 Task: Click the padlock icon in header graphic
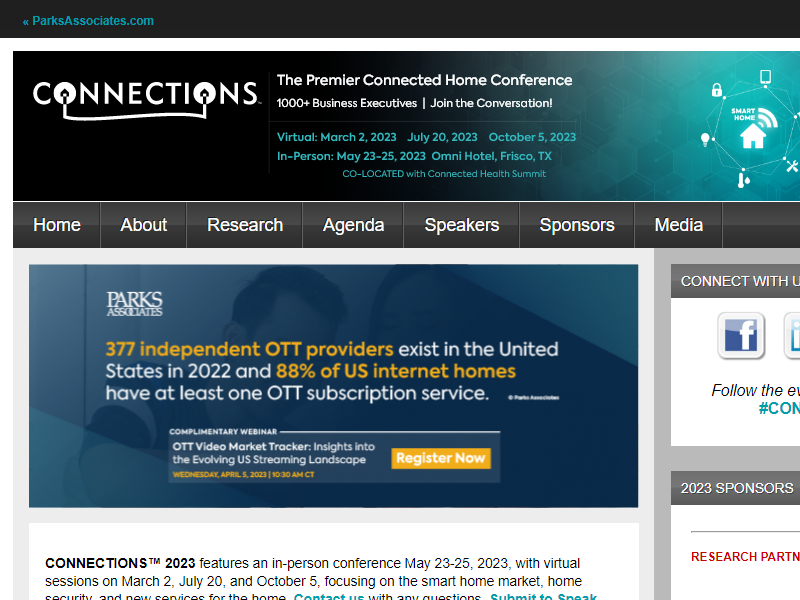pyautogui.click(x=717, y=90)
